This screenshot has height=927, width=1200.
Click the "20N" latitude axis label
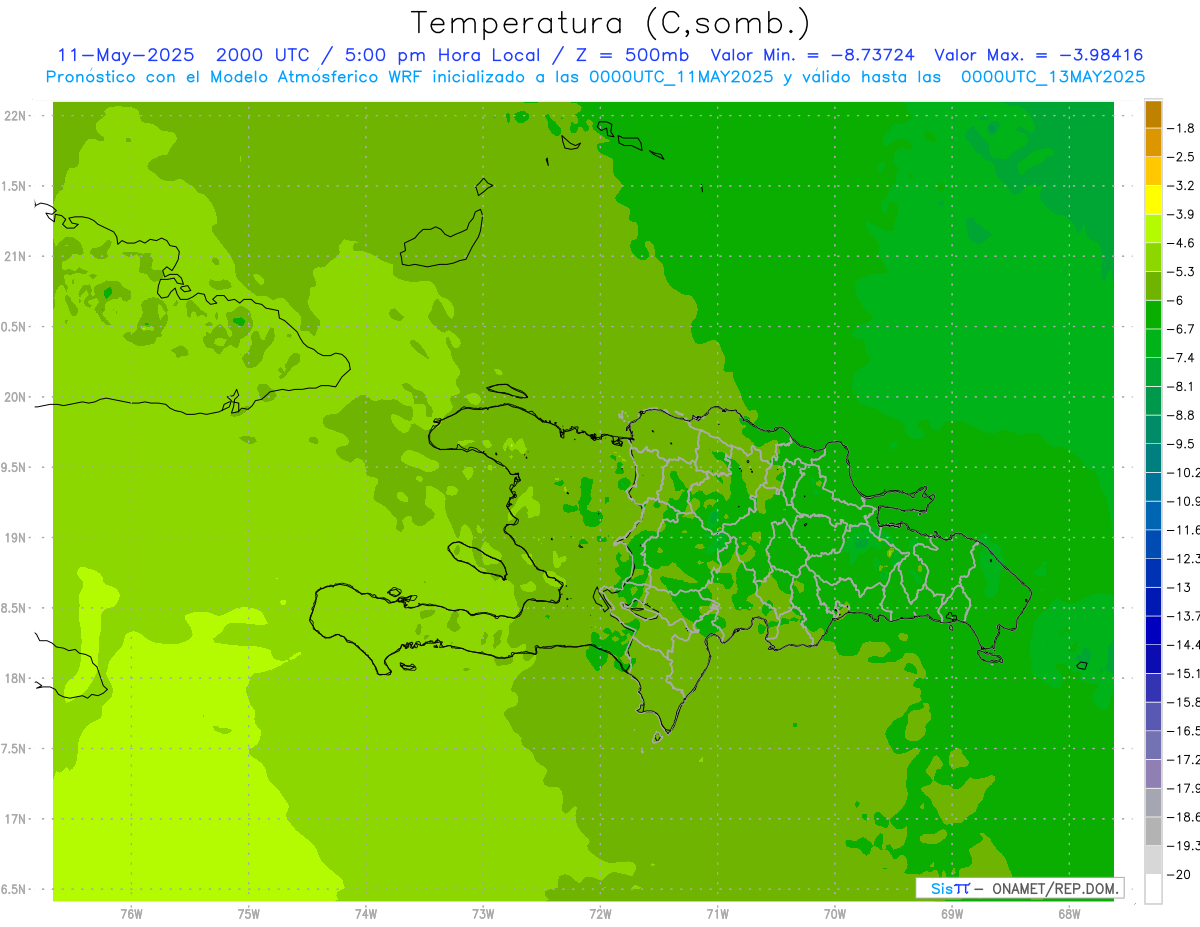click(15, 398)
